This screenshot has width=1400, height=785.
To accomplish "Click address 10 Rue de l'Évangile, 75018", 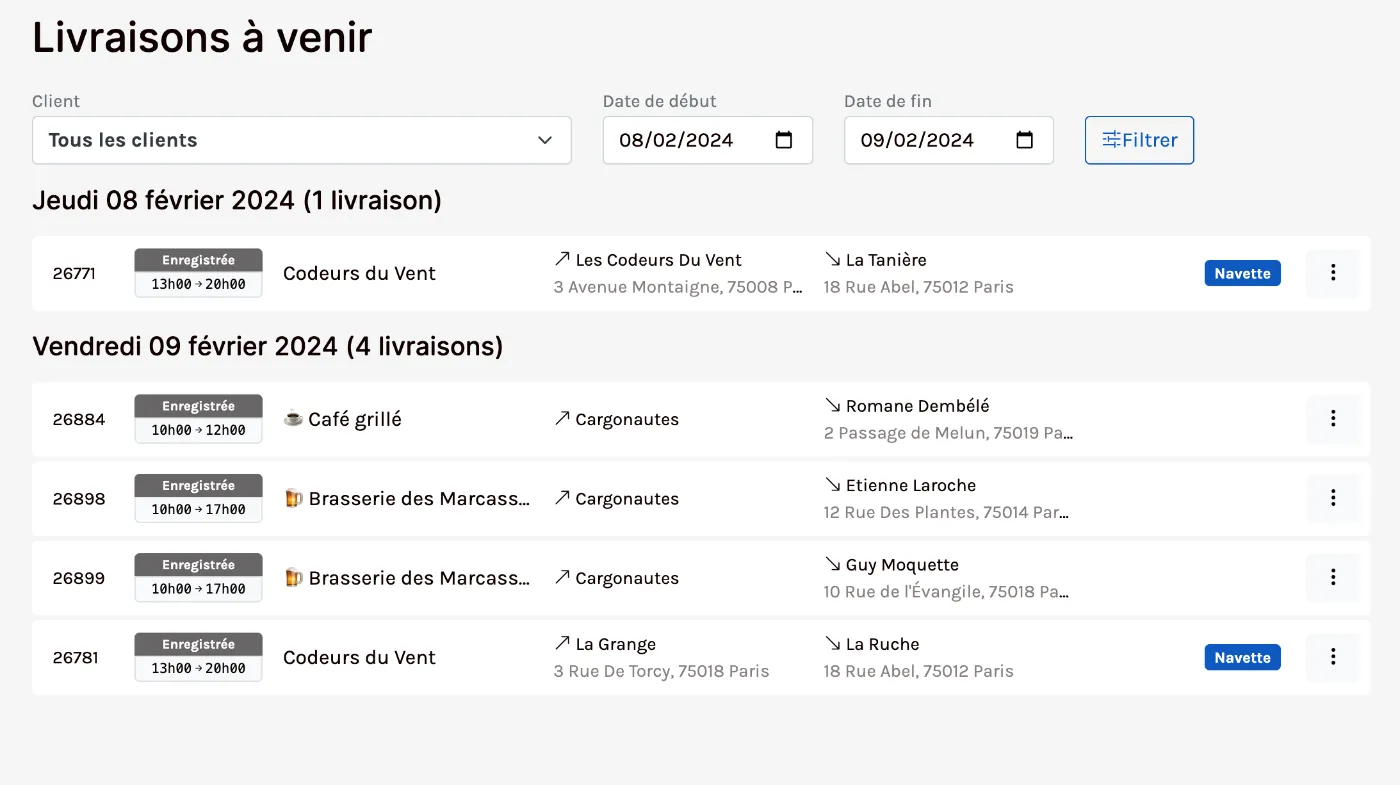I will pos(946,591).
